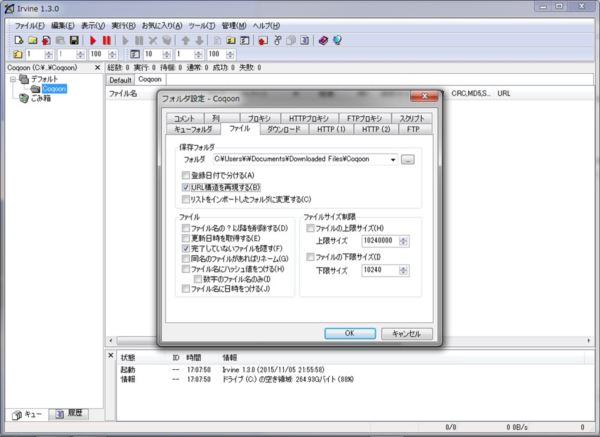This screenshot has height=437, width=600.
Task: Pause all downloads with red pause icon
Action: 106,40
